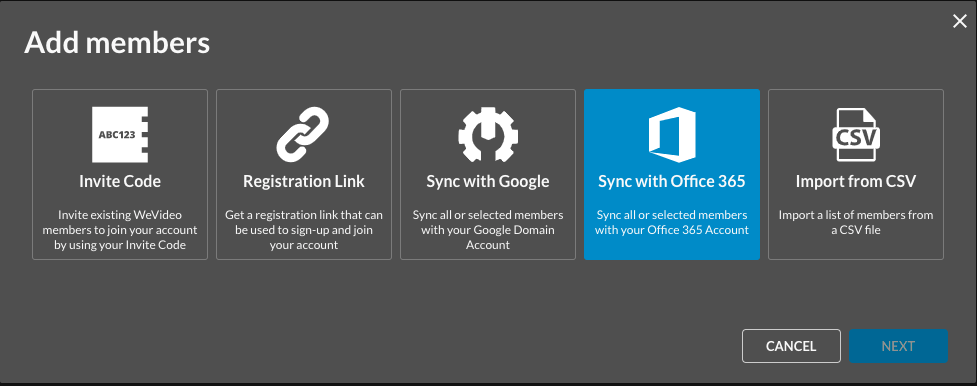Screen dimensions: 977x386
Task: Select the Sync with Office 365 title
Action: click(672, 181)
